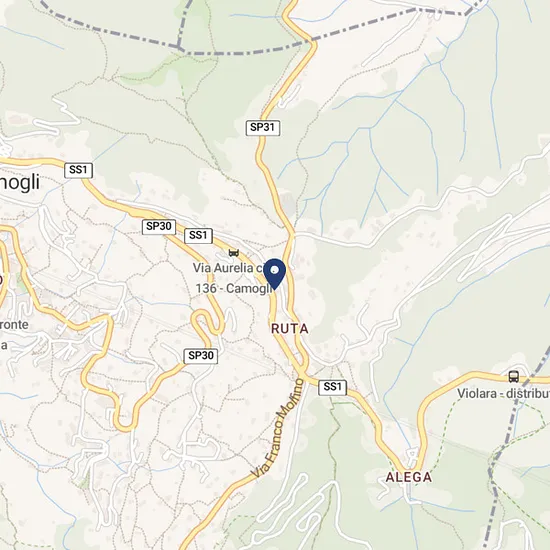Click the lower SP30 road shield
Viewport: 550px width, 550px height.
point(201,356)
